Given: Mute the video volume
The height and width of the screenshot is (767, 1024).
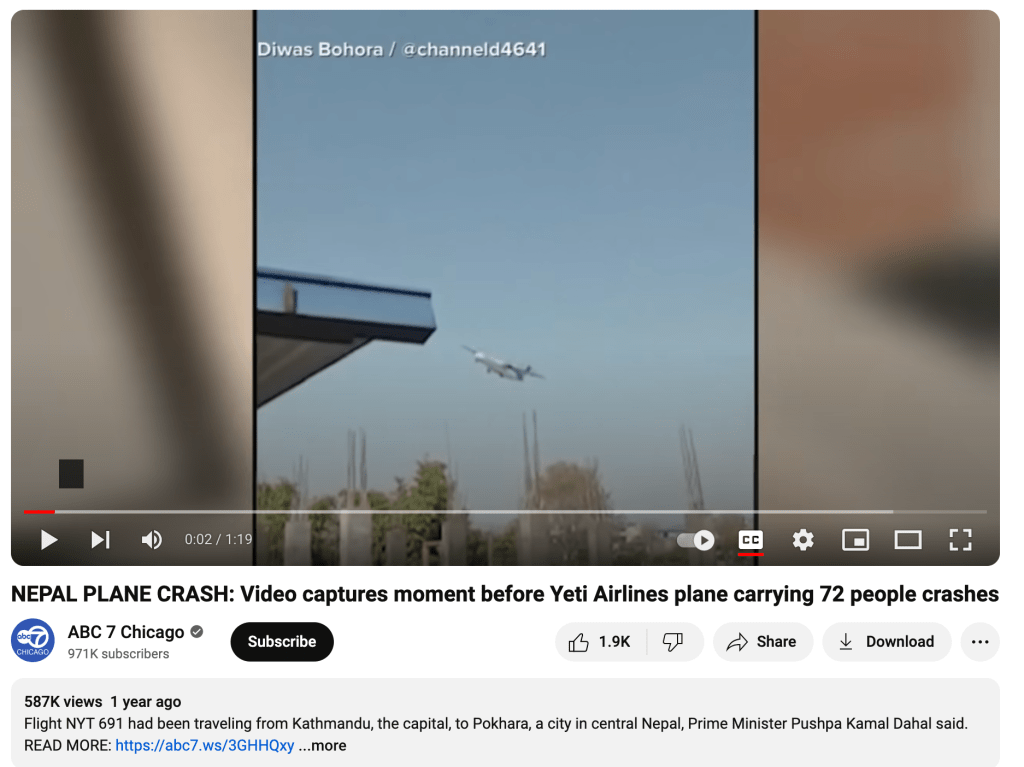Looking at the screenshot, I should [x=152, y=540].
